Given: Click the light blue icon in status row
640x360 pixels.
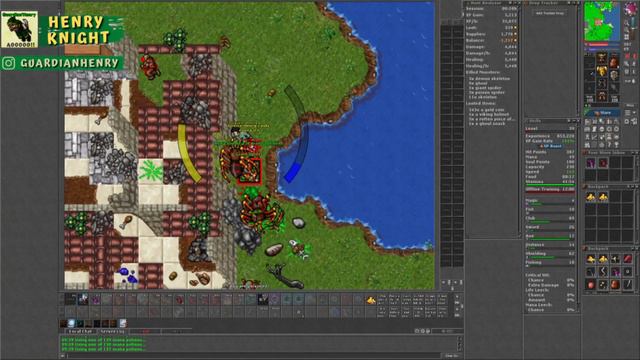Looking at the screenshot, I should [x=71, y=324].
